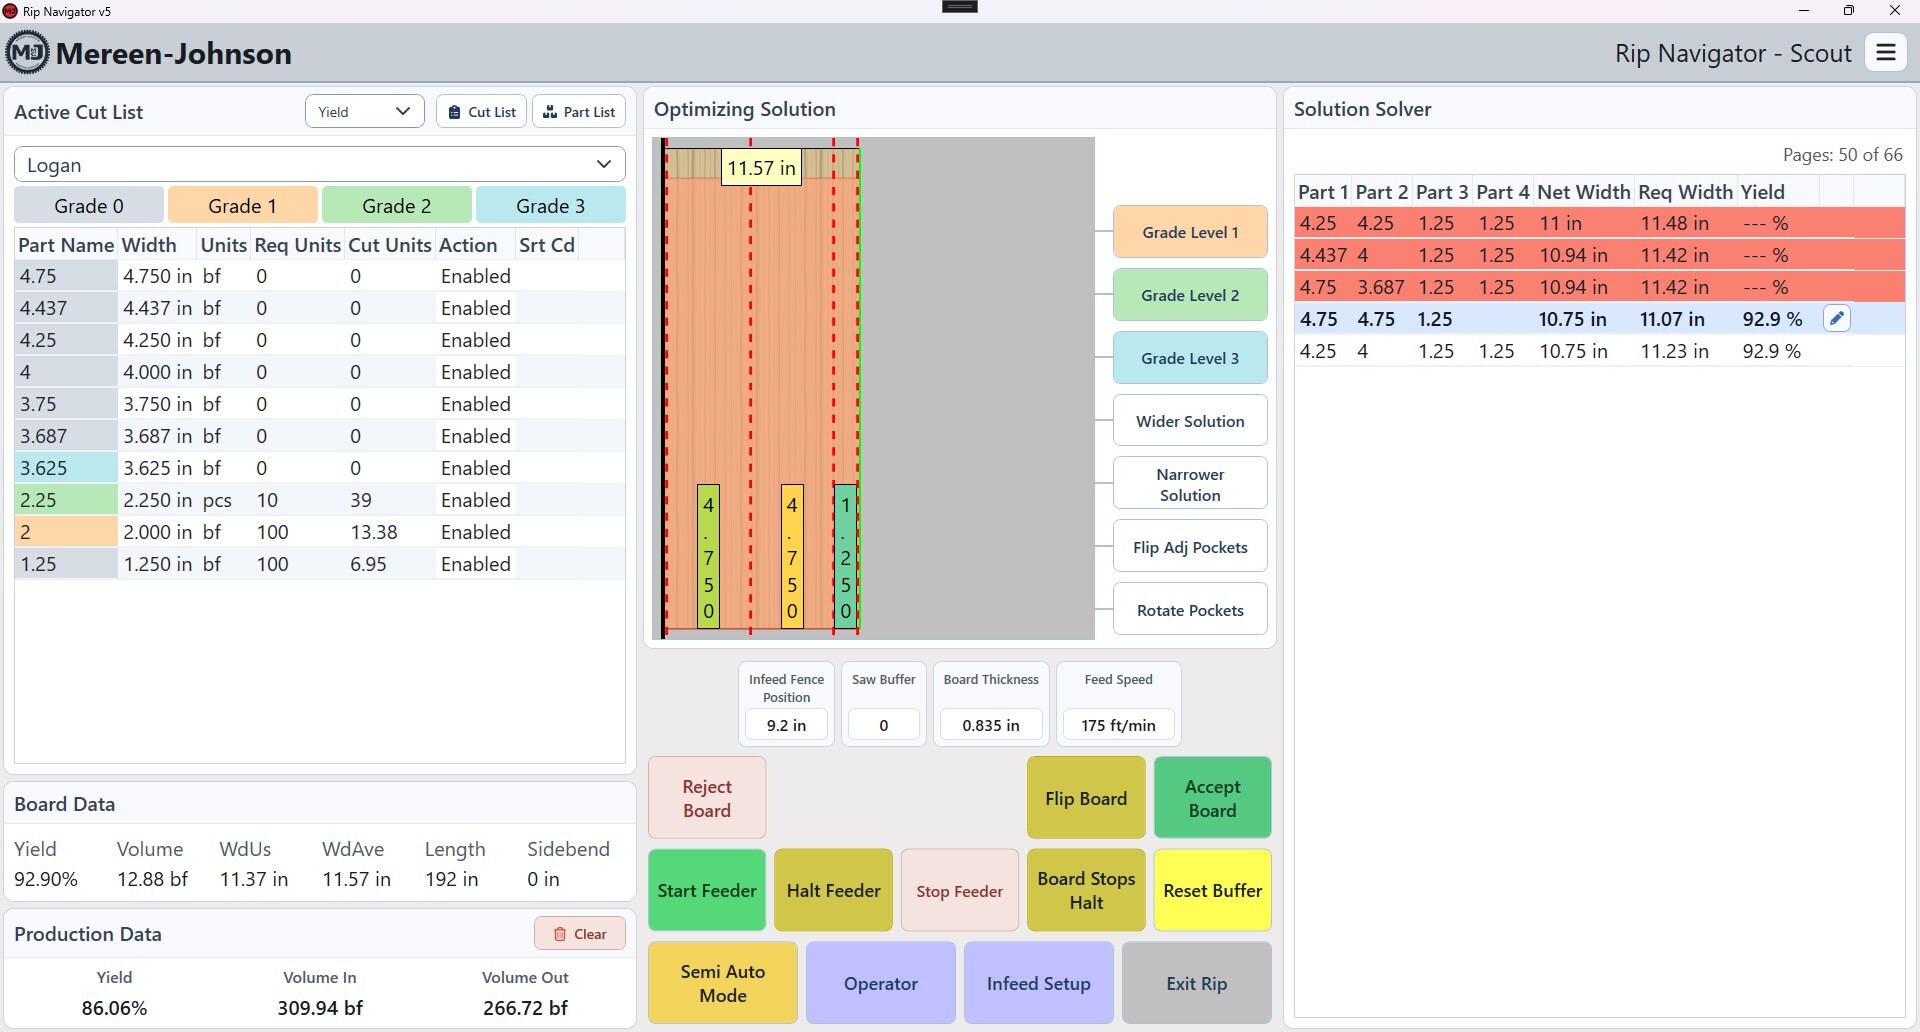Open the hamburger menu icon
Image resolution: width=1920 pixels, height=1032 pixels.
tap(1886, 53)
